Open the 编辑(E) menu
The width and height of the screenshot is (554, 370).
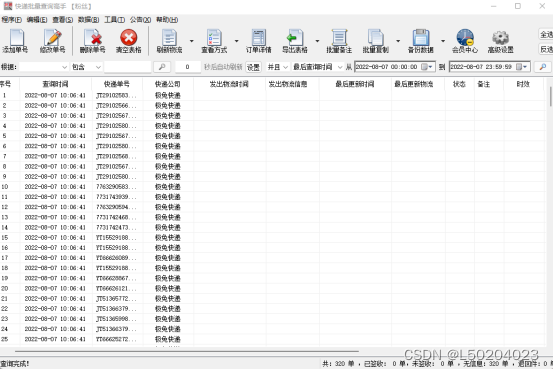(x=37, y=20)
